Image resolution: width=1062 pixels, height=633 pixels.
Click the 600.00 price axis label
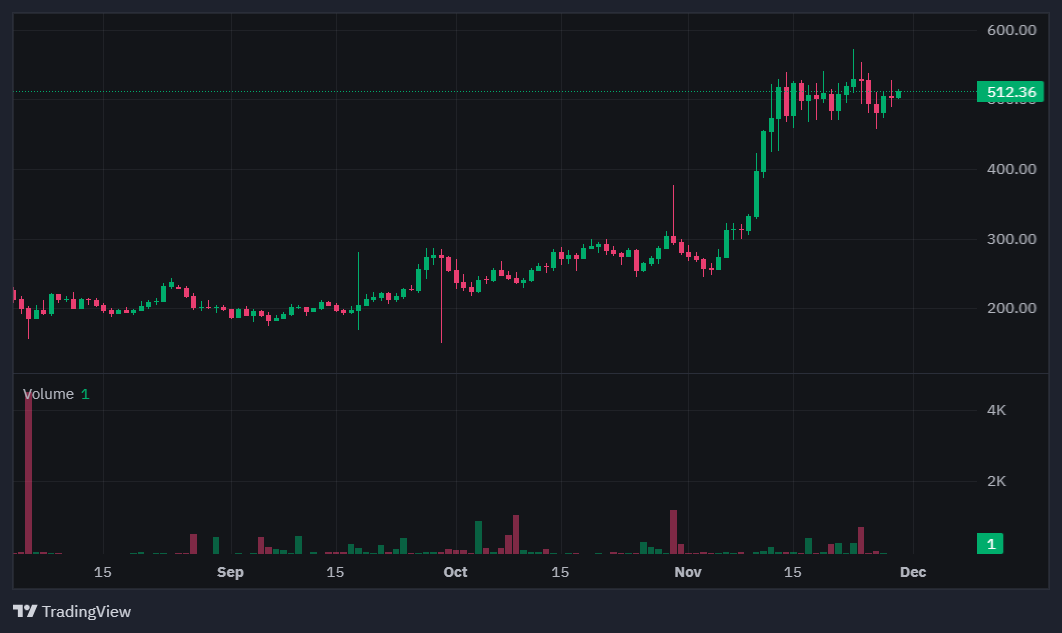tap(1011, 30)
